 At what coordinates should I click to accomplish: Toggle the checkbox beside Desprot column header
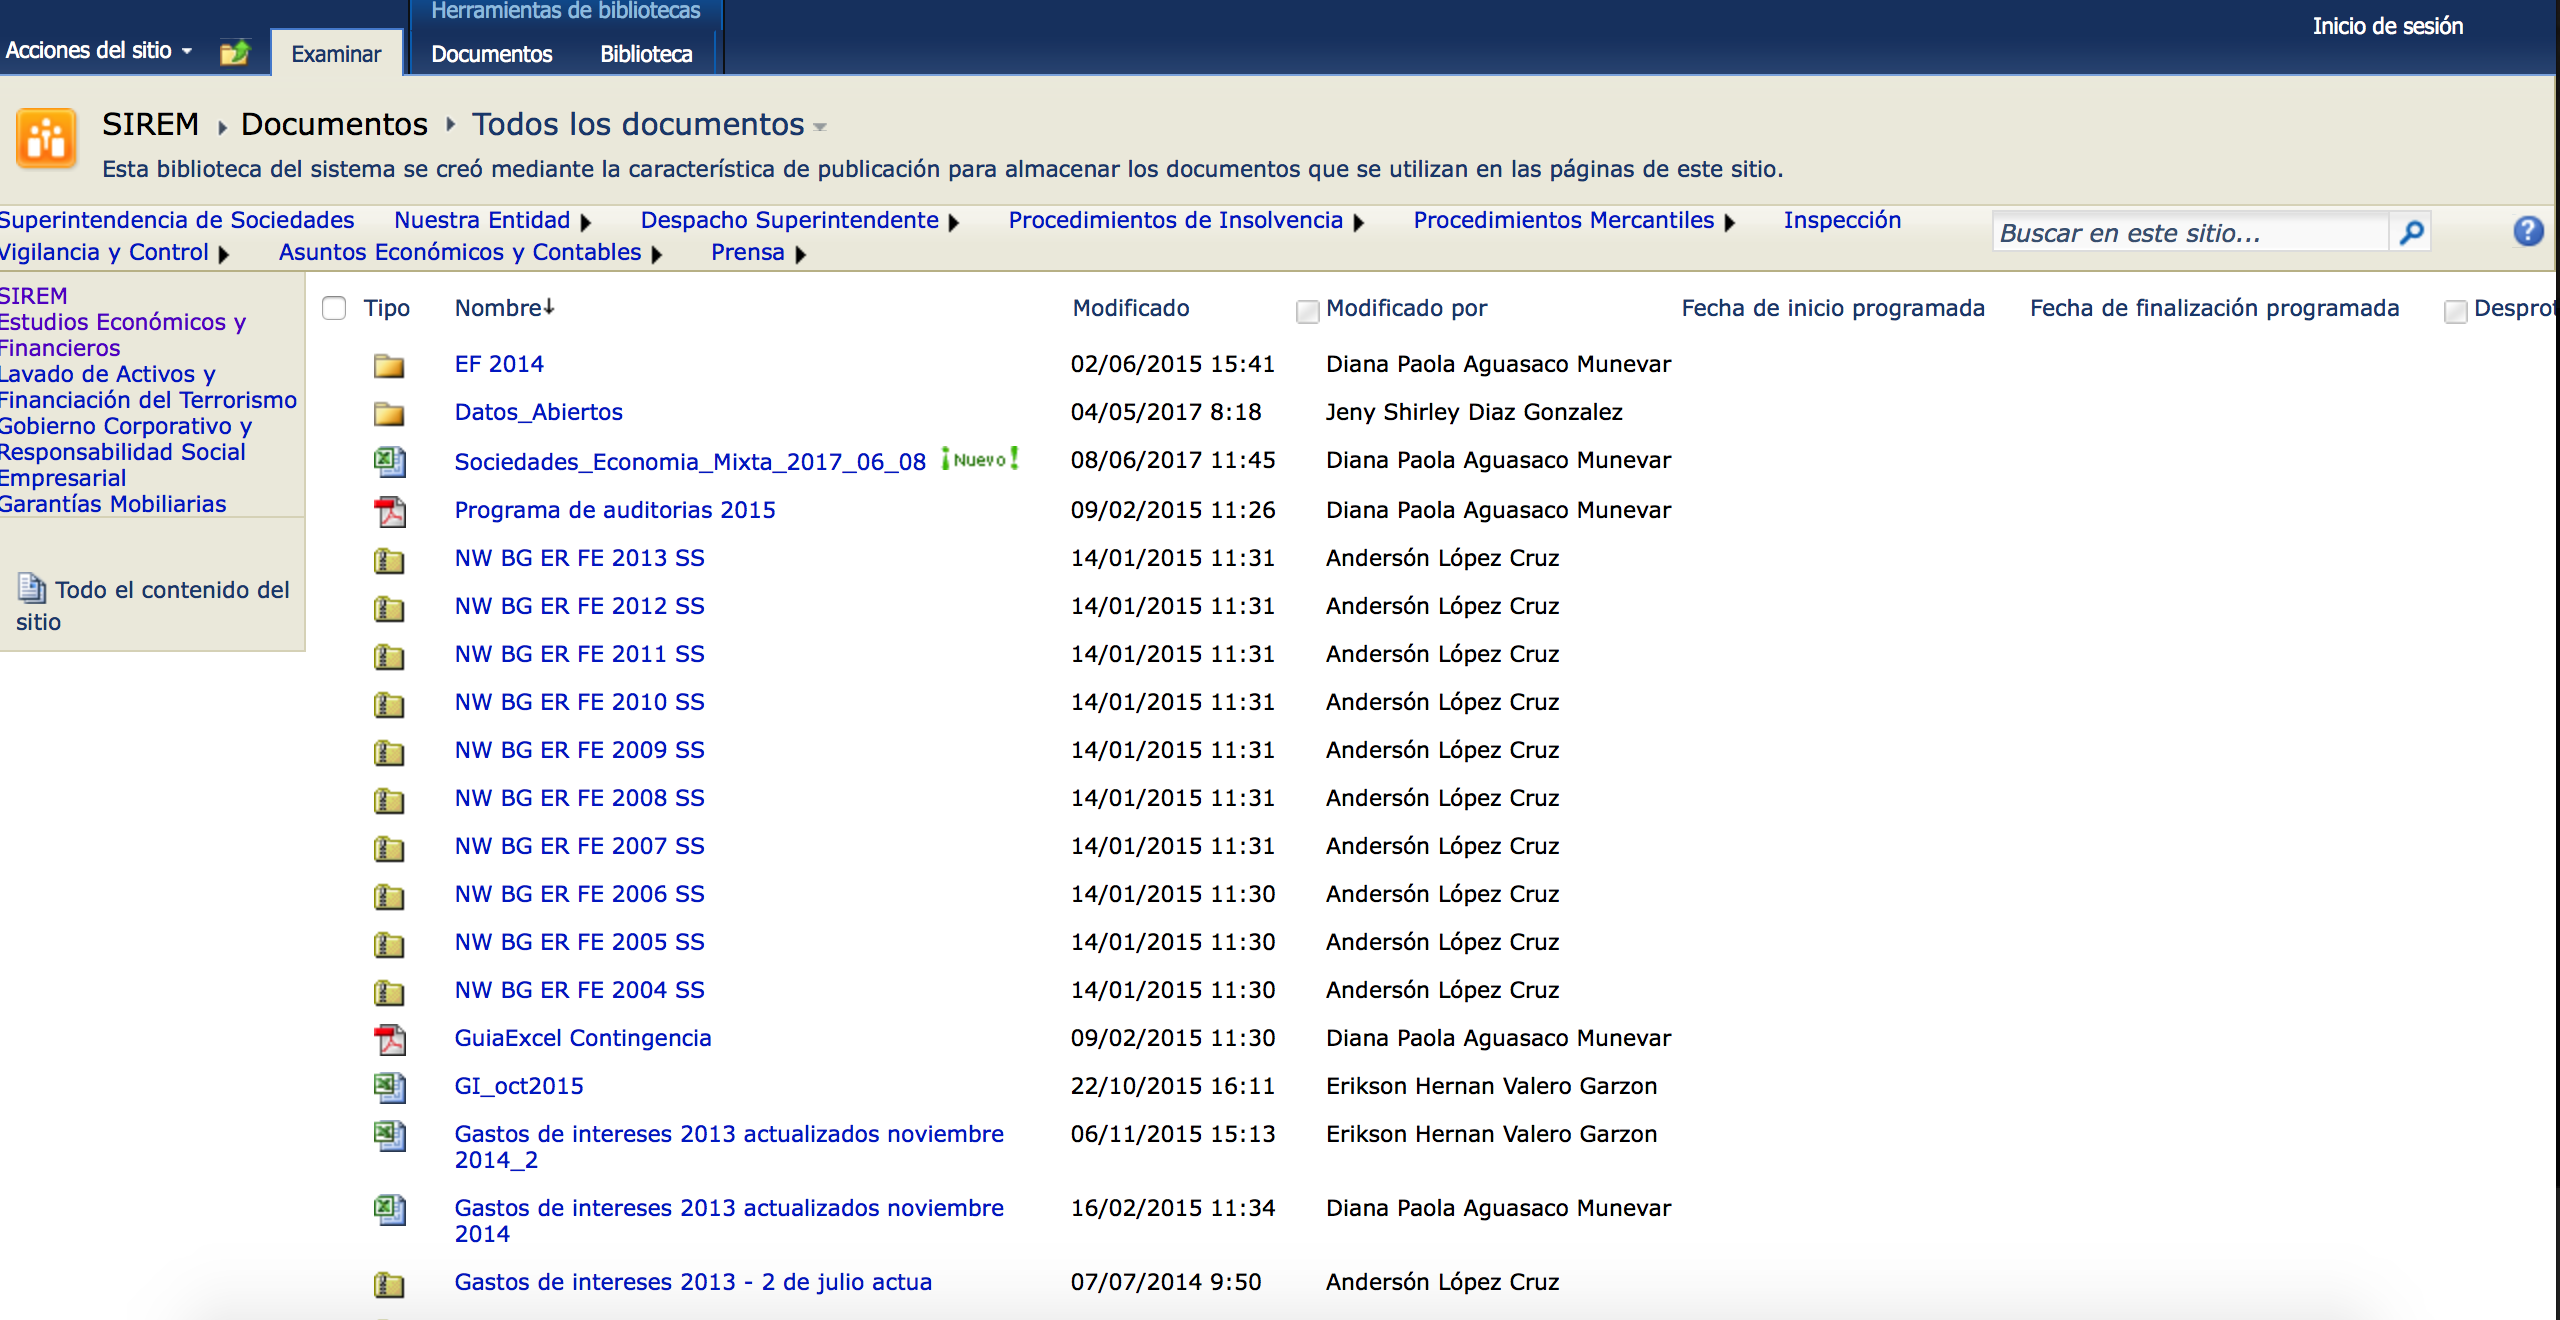[x=2455, y=311]
